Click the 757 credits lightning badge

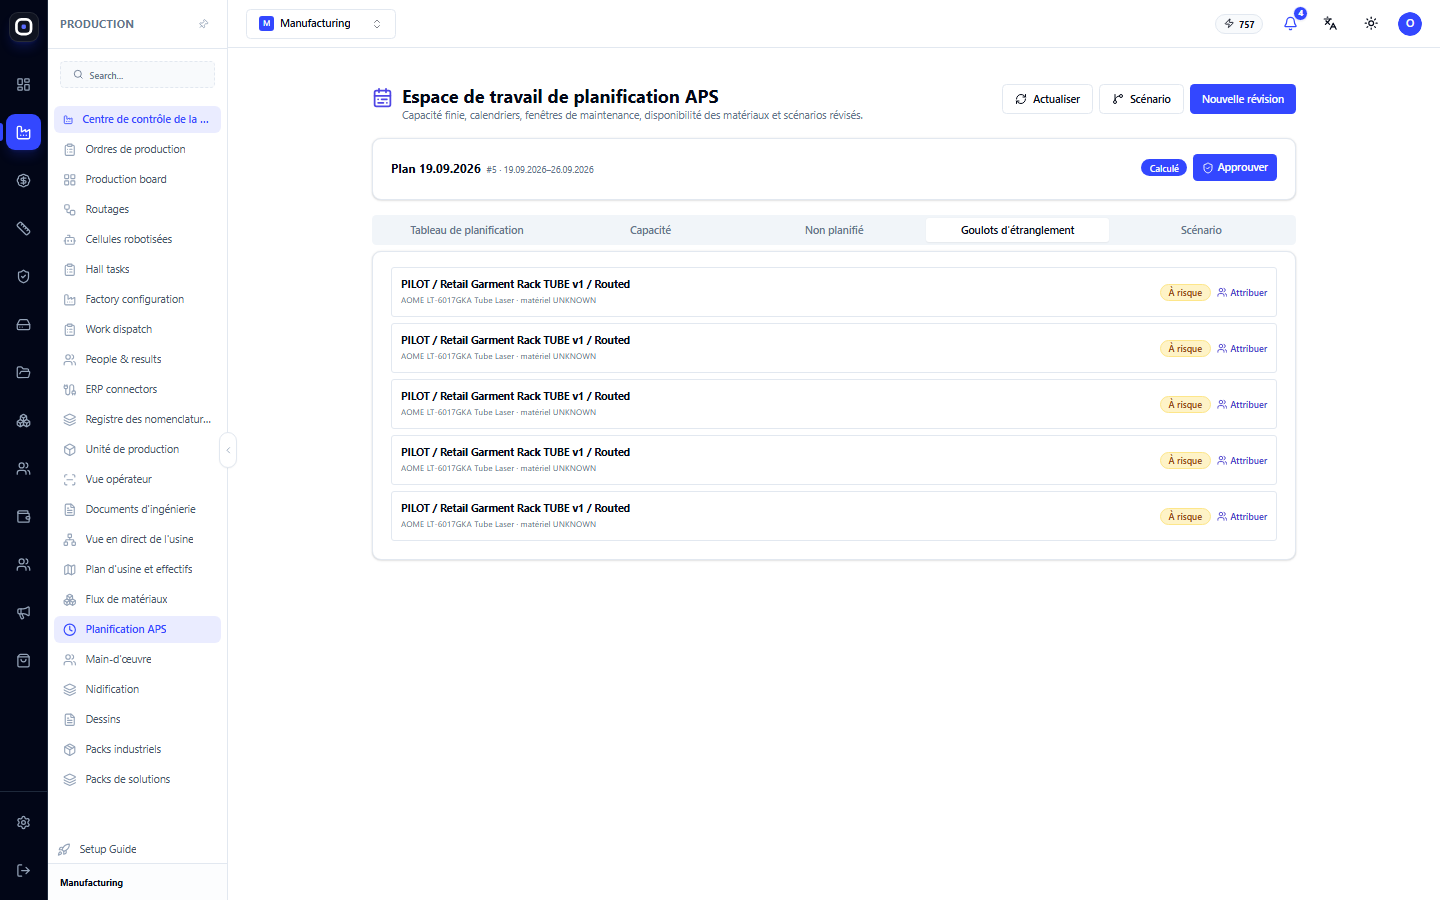click(1239, 24)
